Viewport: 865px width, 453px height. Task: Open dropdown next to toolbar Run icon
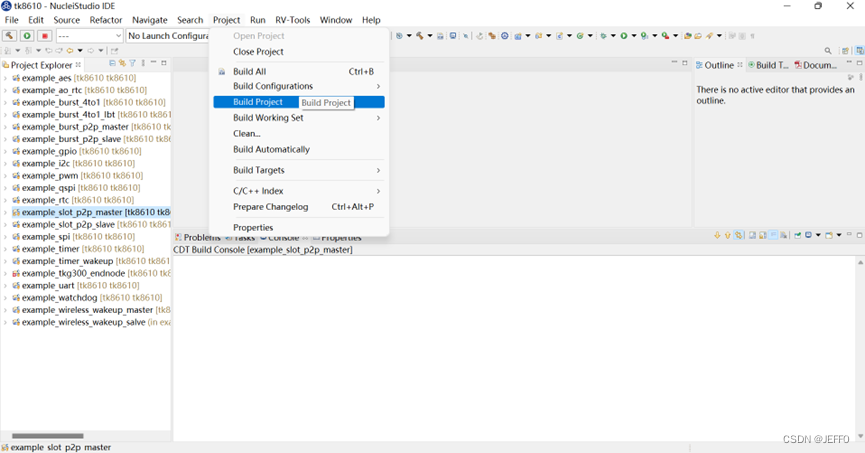(634, 36)
